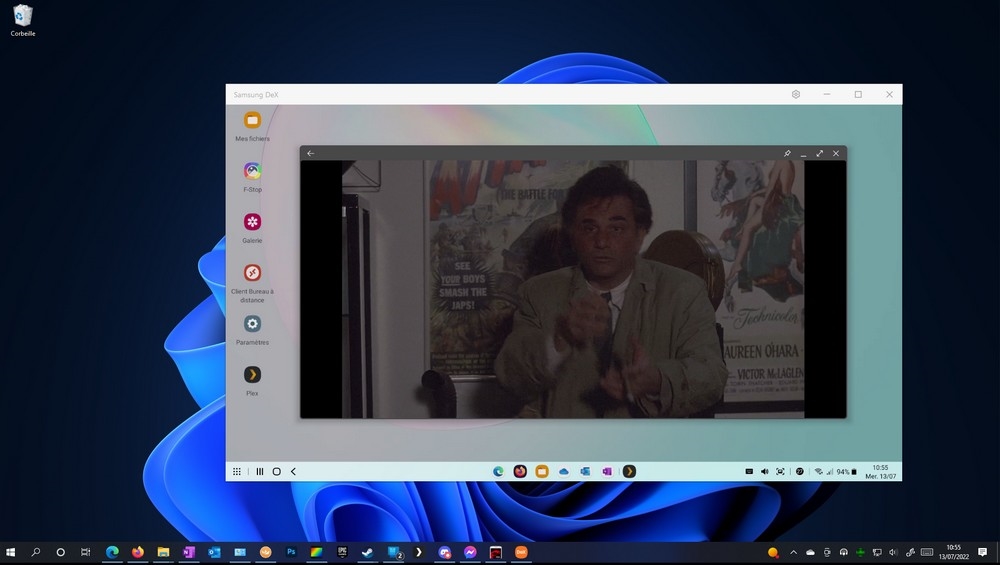Show hidden icons in Windows tray
The image size is (1000, 565).
coord(794,552)
